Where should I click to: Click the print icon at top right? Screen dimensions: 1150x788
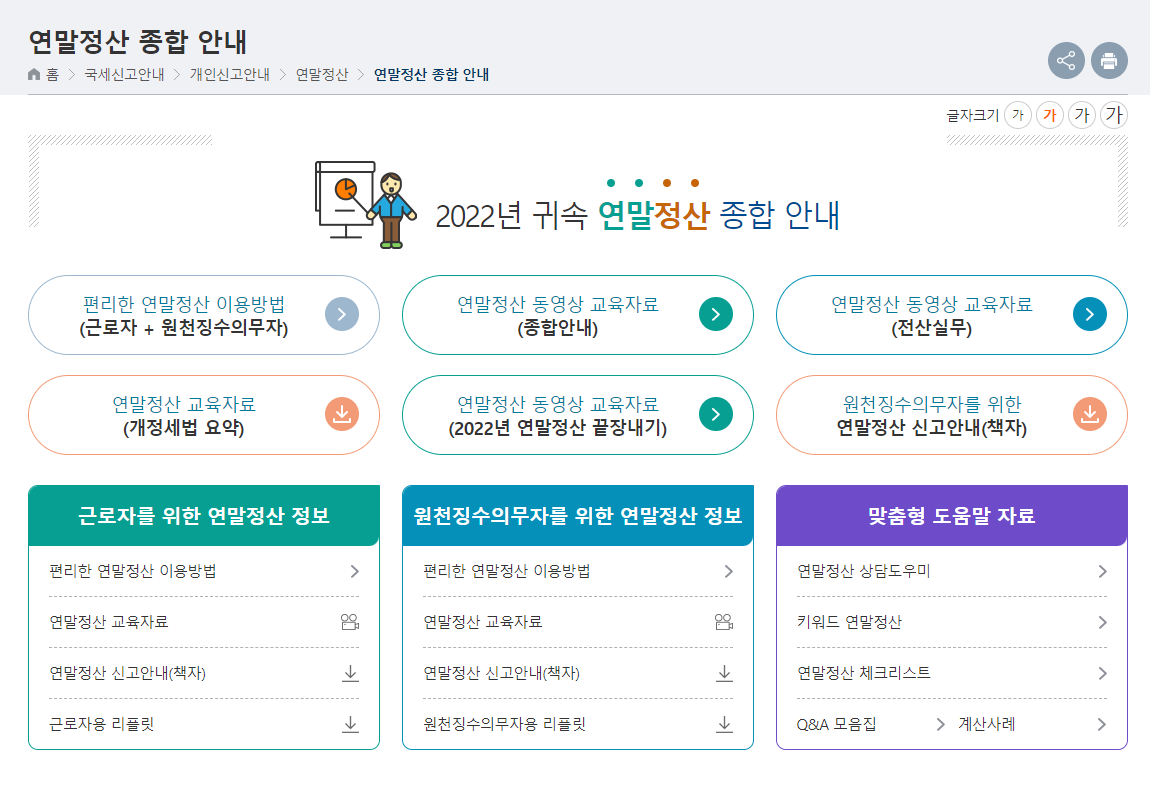1108,61
